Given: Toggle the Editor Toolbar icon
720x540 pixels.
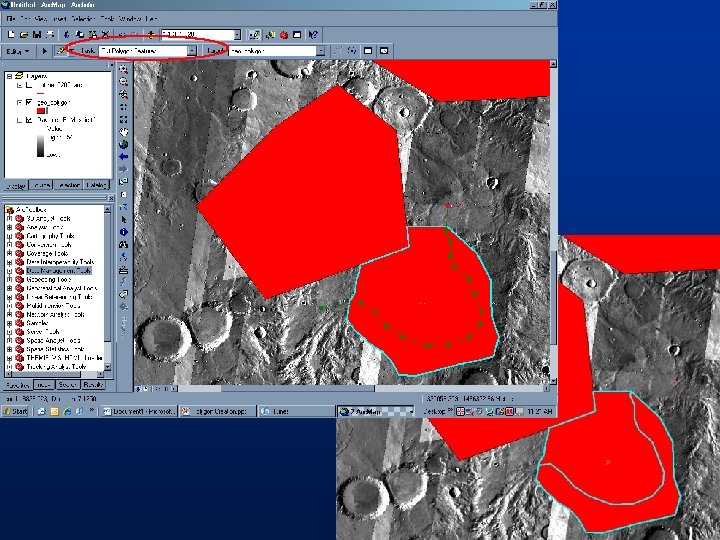Looking at the screenshot, I should (x=254, y=35).
